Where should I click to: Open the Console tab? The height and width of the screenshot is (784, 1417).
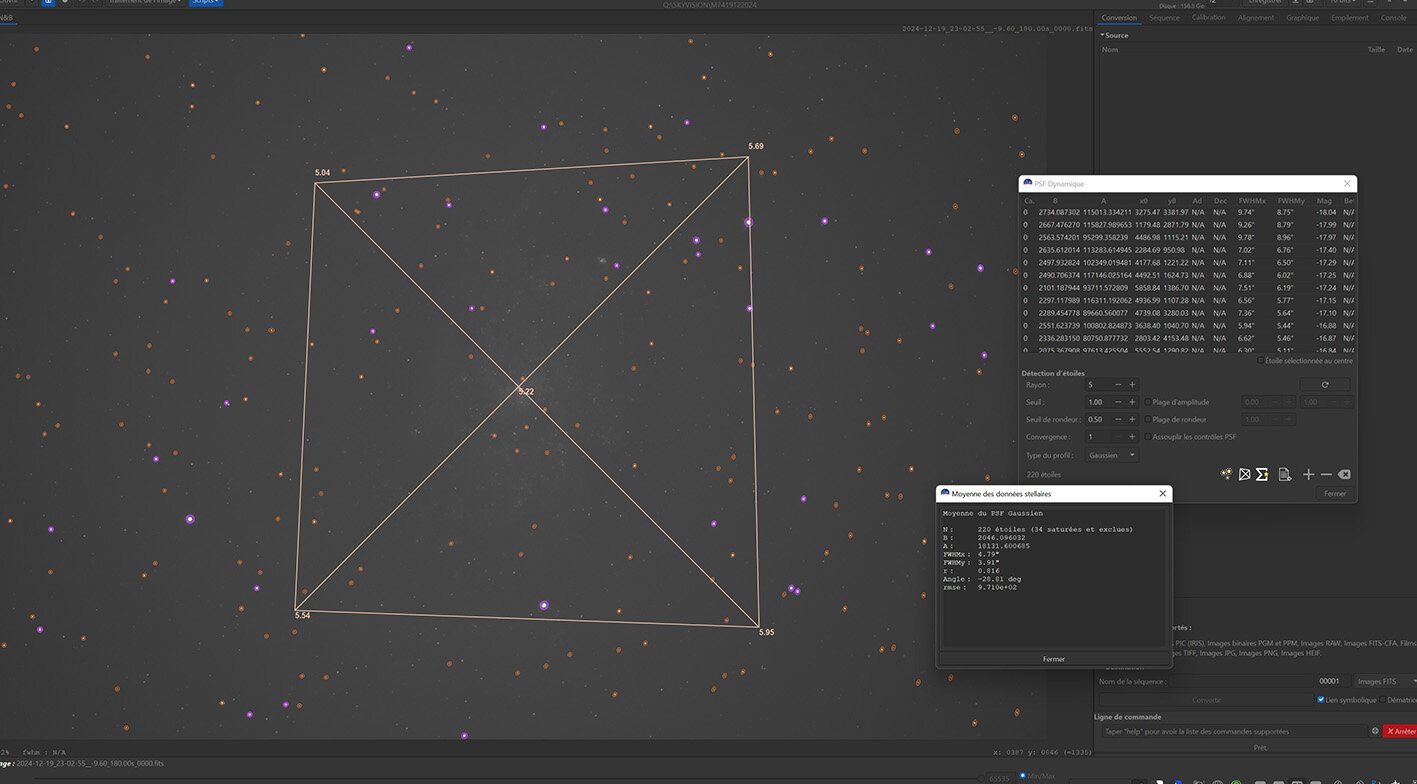point(1394,18)
